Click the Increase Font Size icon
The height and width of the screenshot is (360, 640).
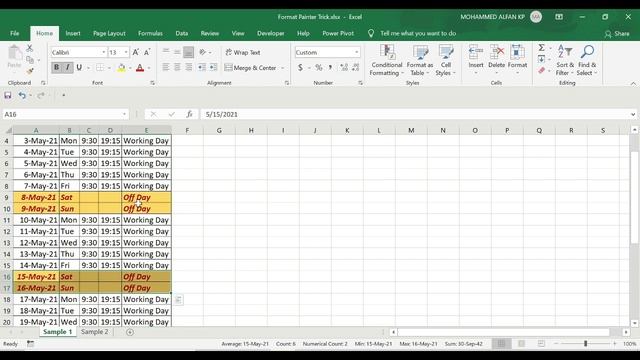click(x=136, y=52)
